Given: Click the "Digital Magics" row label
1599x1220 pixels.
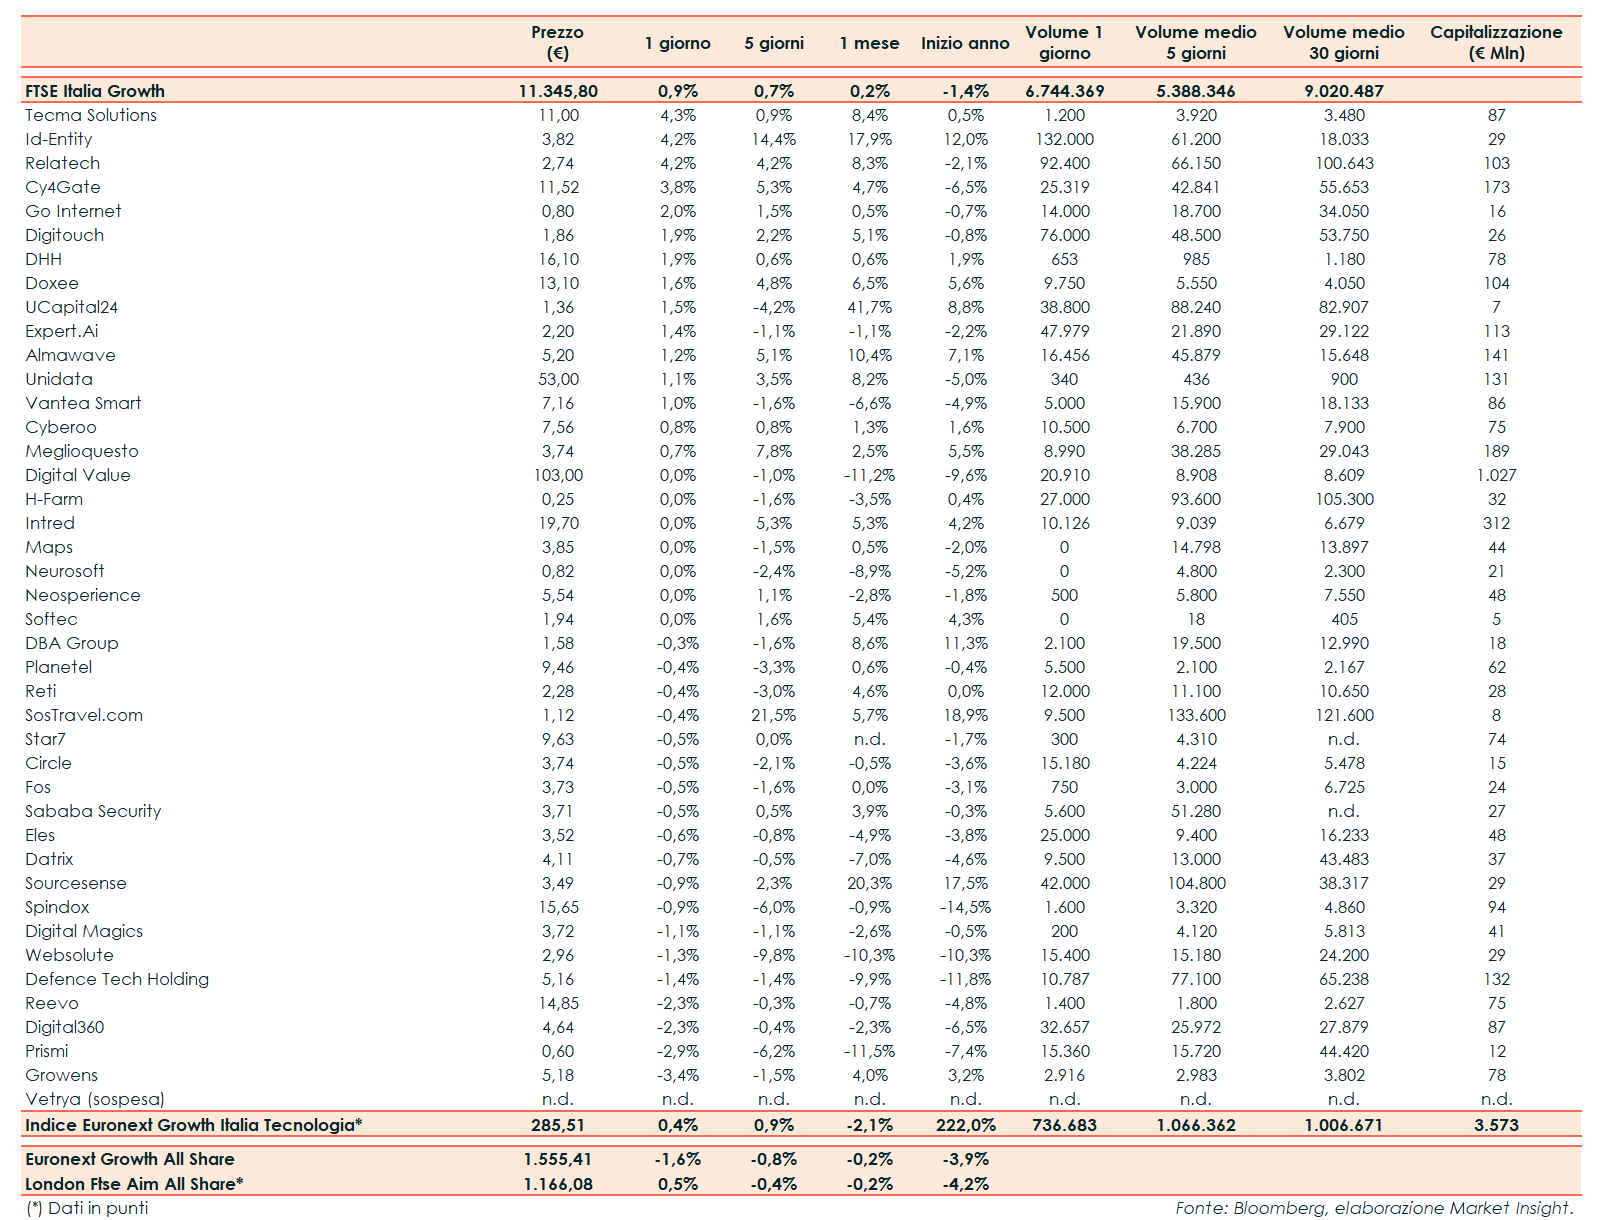Looking at the screenshot, I should click(84, 931).
